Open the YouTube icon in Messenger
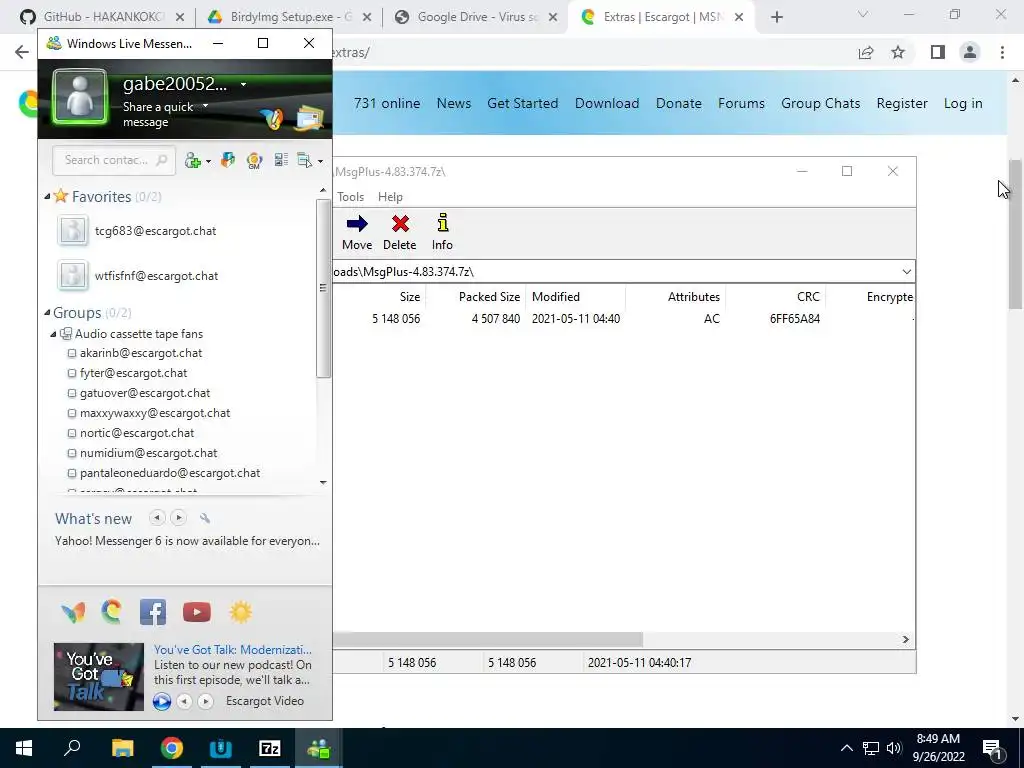Image resolution: width=1024 pixels, height=768 pixels. (x=197, y=612)
